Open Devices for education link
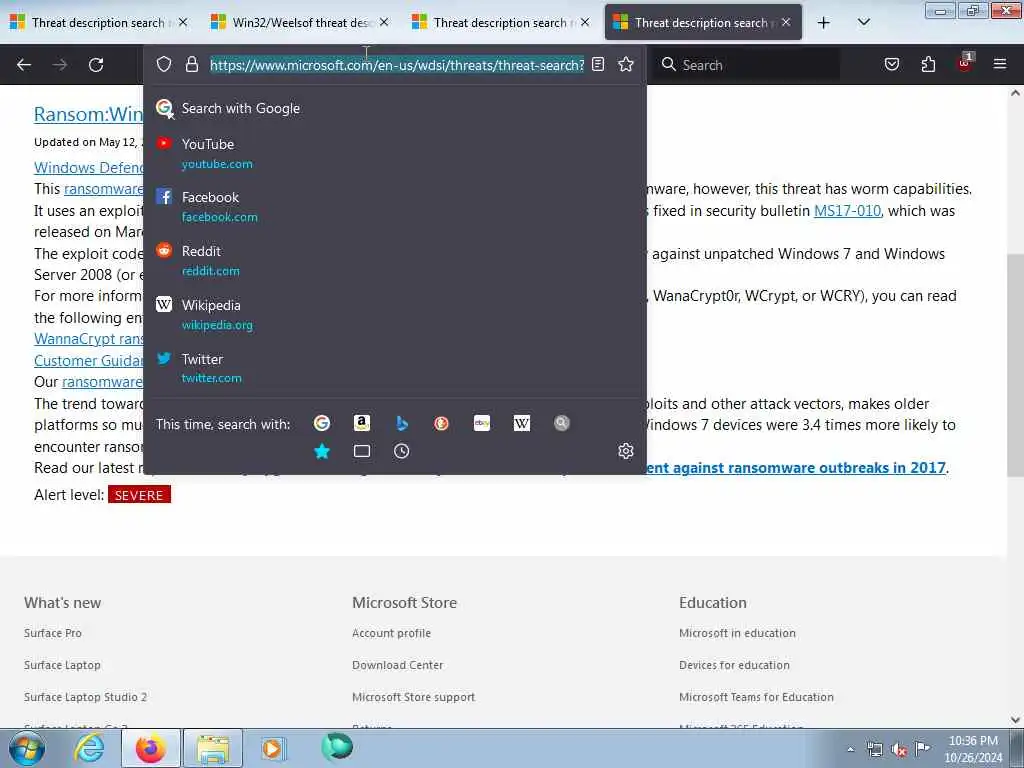The image size is (1024, 768). [734, 665]
